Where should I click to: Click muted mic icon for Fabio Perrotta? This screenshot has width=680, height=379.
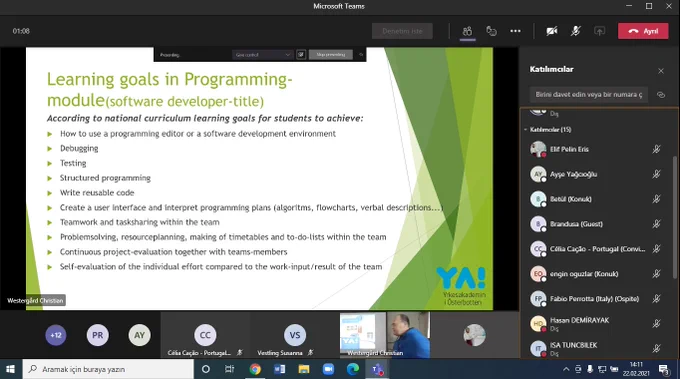(x=656, y=299)
